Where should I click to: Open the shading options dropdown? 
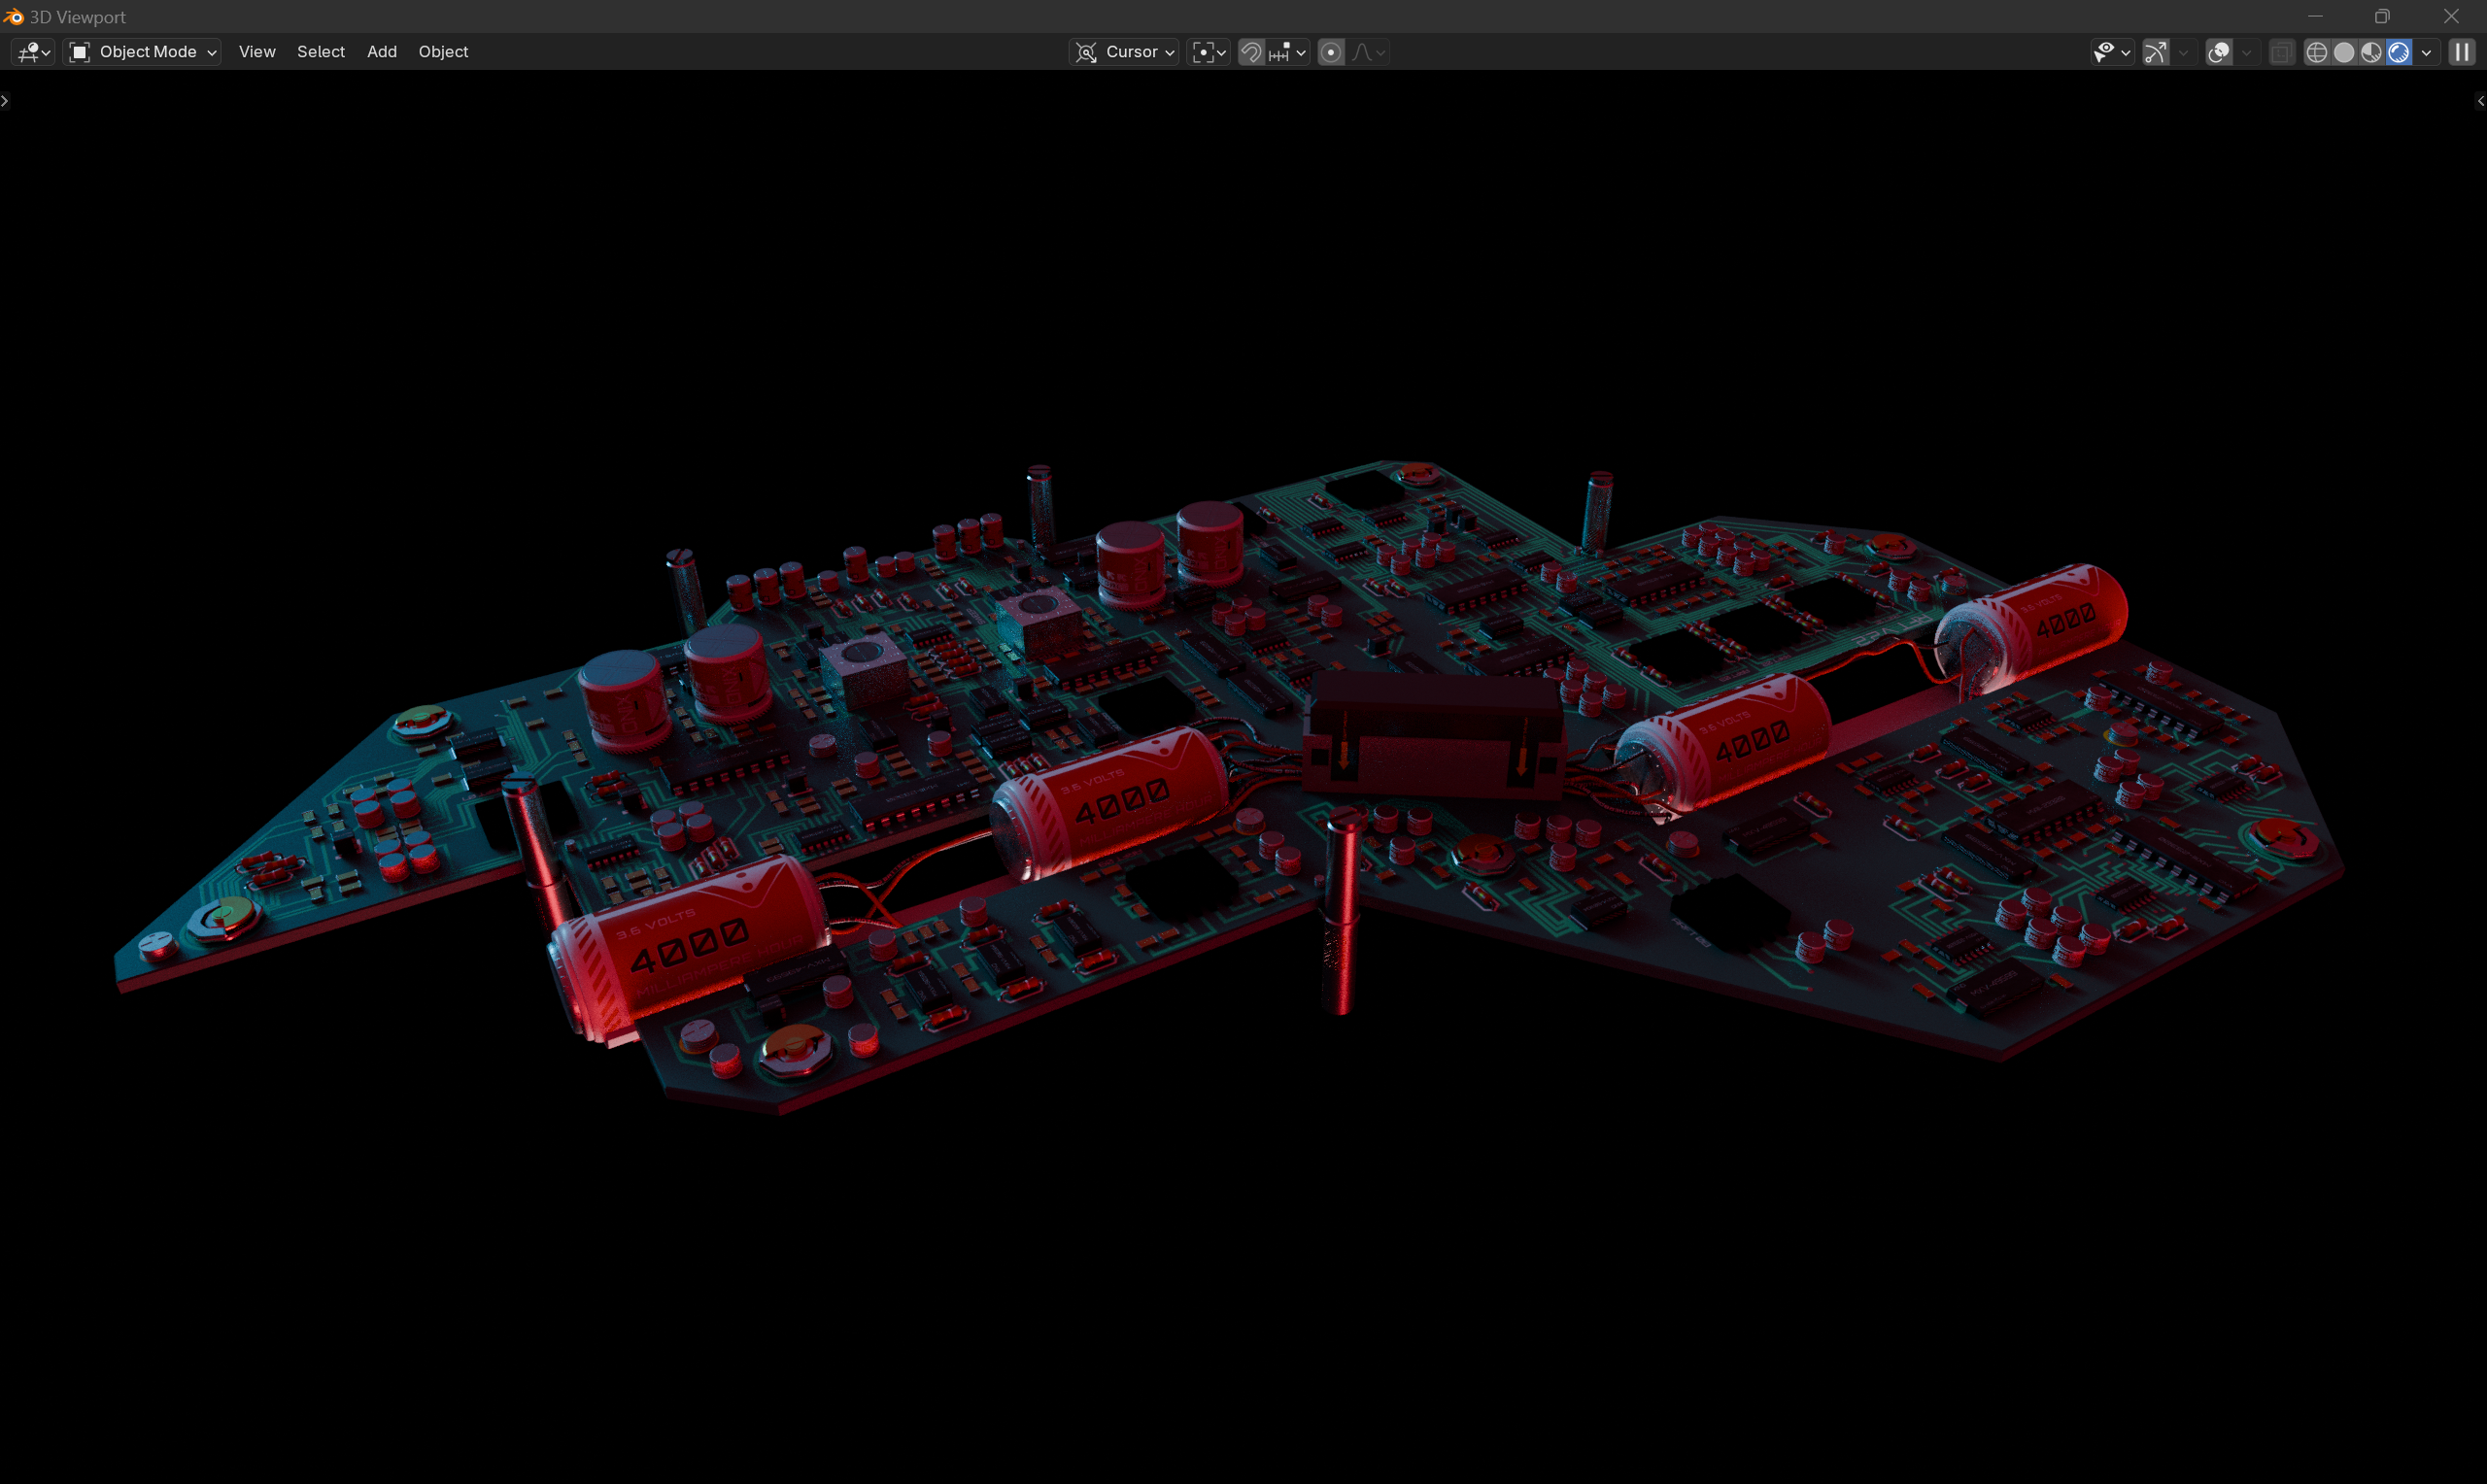(2426, 52)
